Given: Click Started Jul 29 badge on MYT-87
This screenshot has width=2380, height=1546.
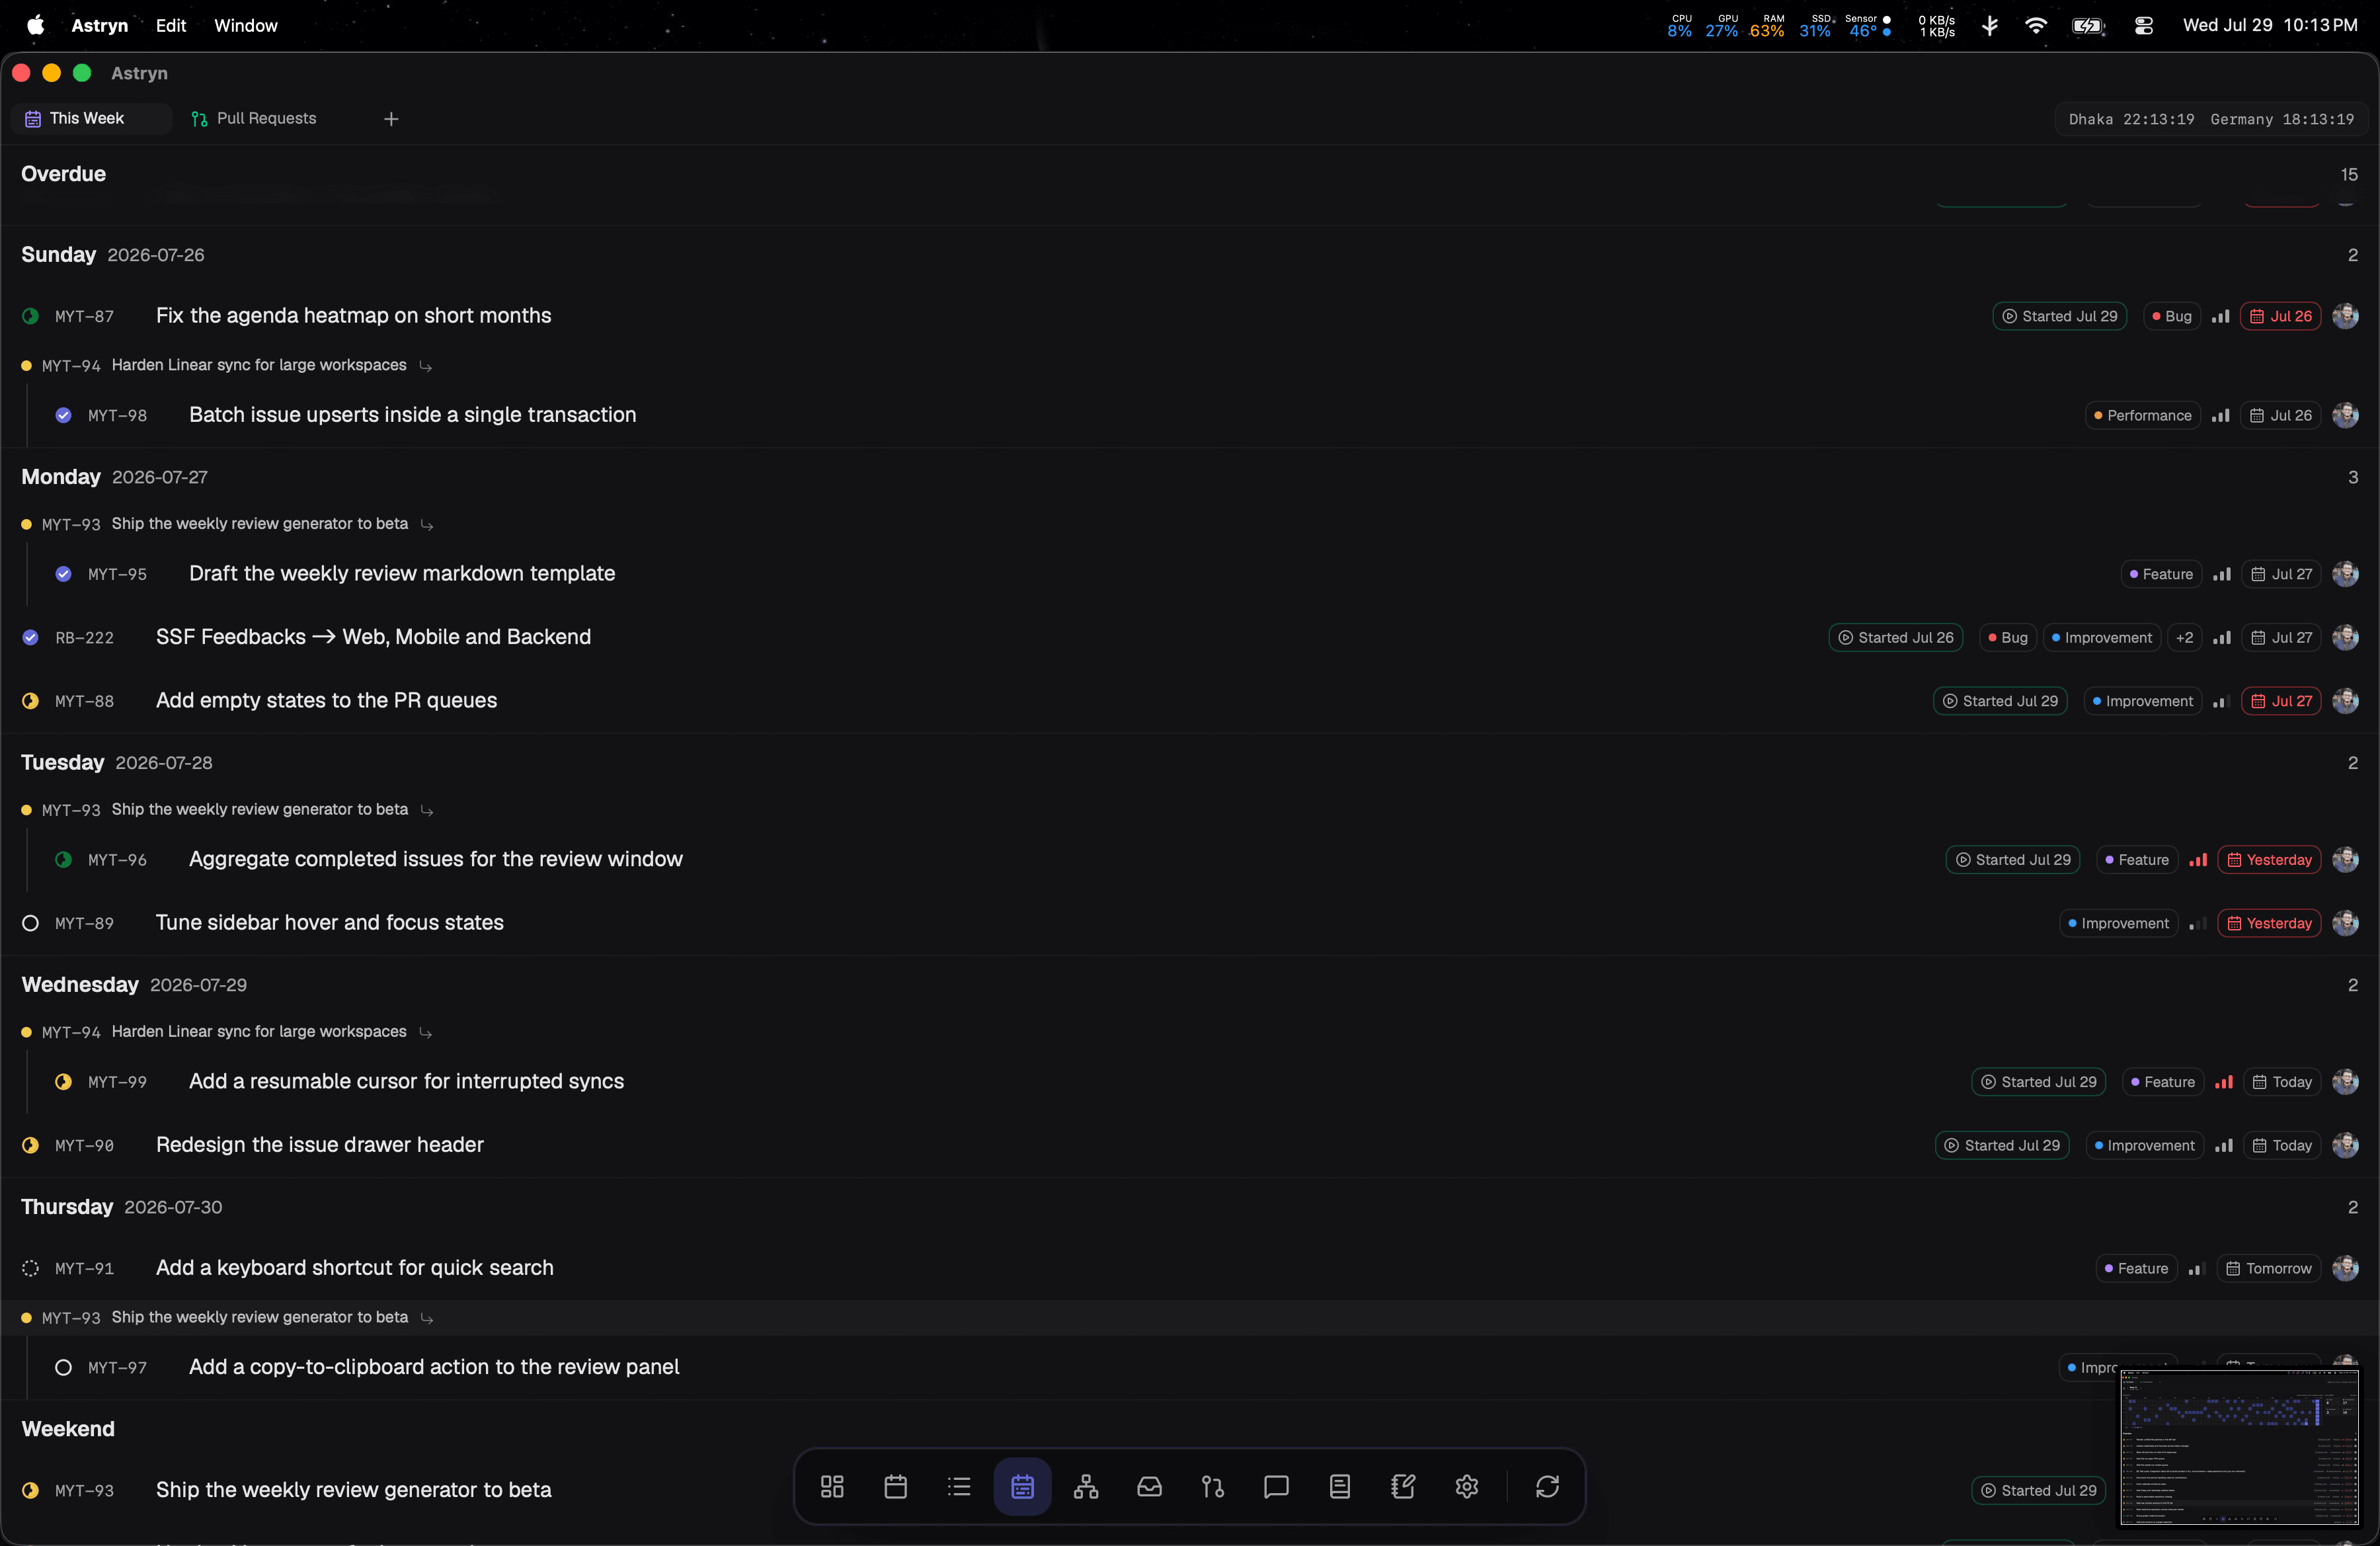Looking at the screenshot, I should tap(2060, 316).
